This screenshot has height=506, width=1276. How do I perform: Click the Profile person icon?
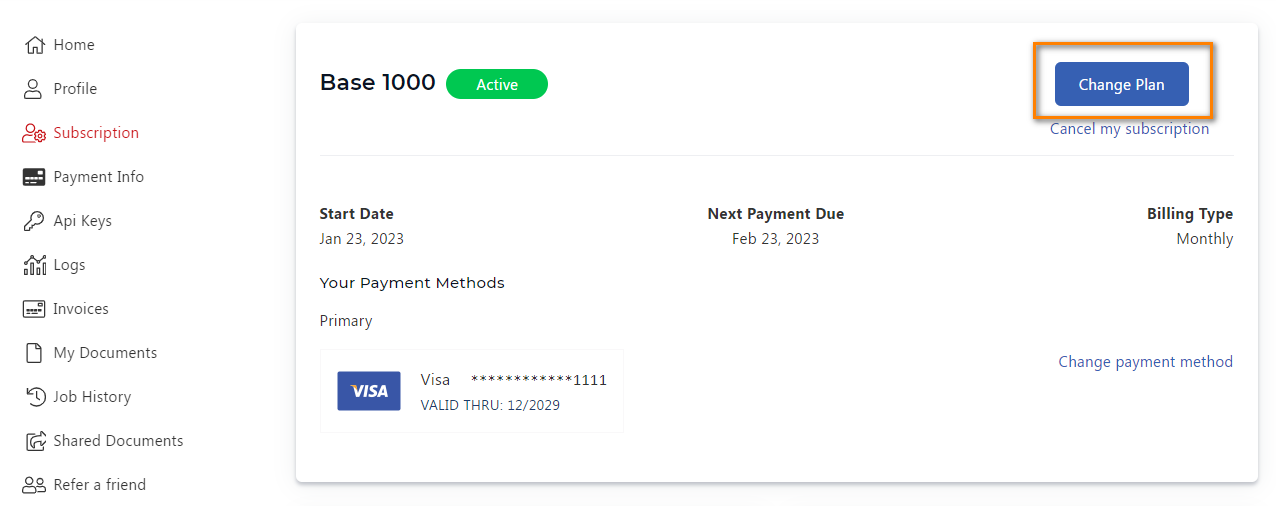click(34, 89)
